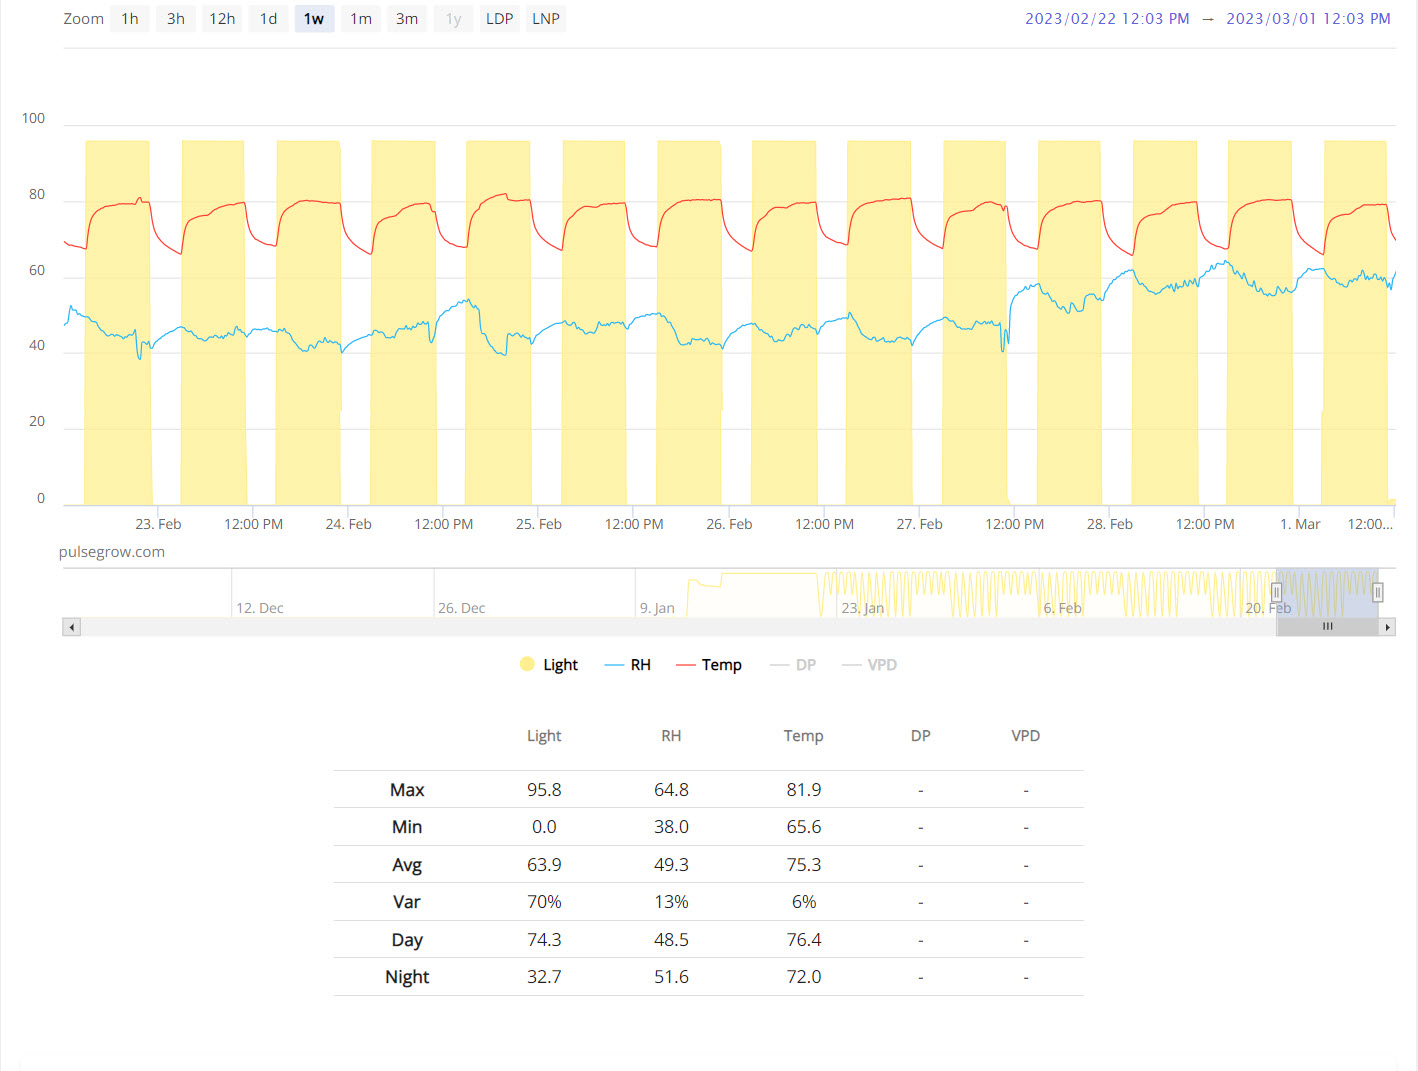The image size is (1418, 1071).
Task: Set chart zoom to 3h
Action: [176, 19]
